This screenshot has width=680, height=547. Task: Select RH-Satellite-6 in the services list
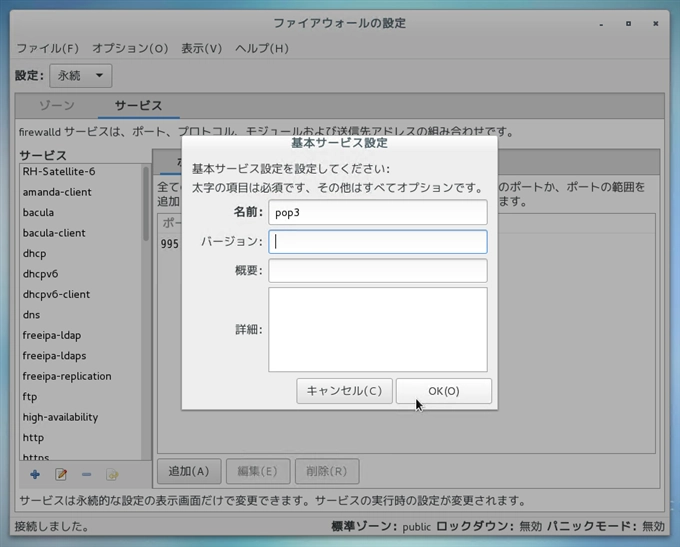(x=81, y=171)
